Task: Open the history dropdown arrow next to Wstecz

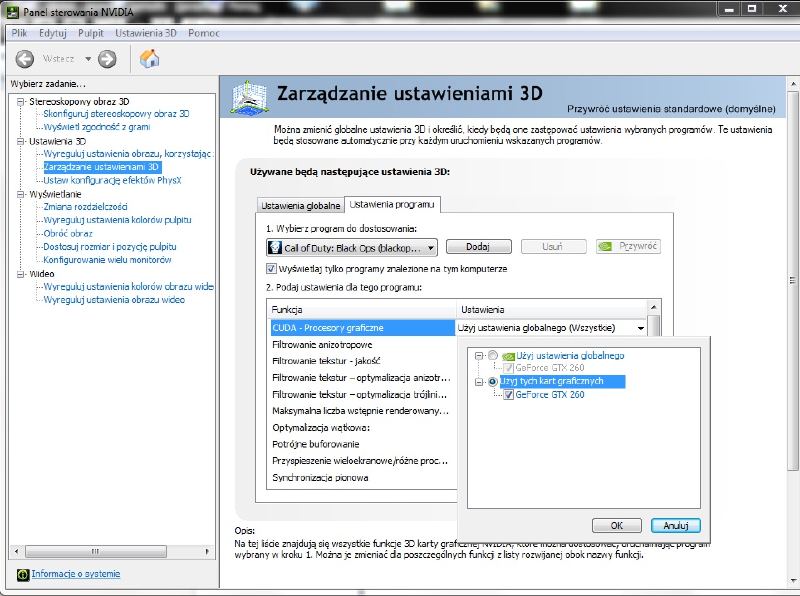Action: click(x=88, y=59)
